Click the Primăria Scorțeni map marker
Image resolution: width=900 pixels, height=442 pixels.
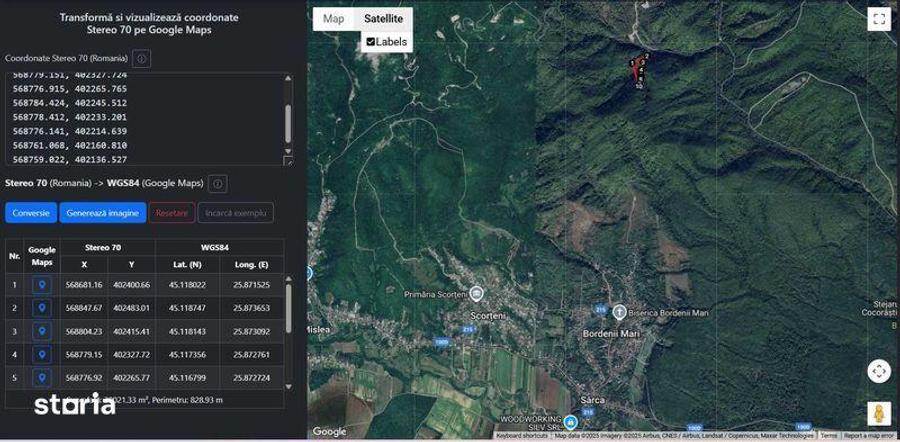click(477, 293)
